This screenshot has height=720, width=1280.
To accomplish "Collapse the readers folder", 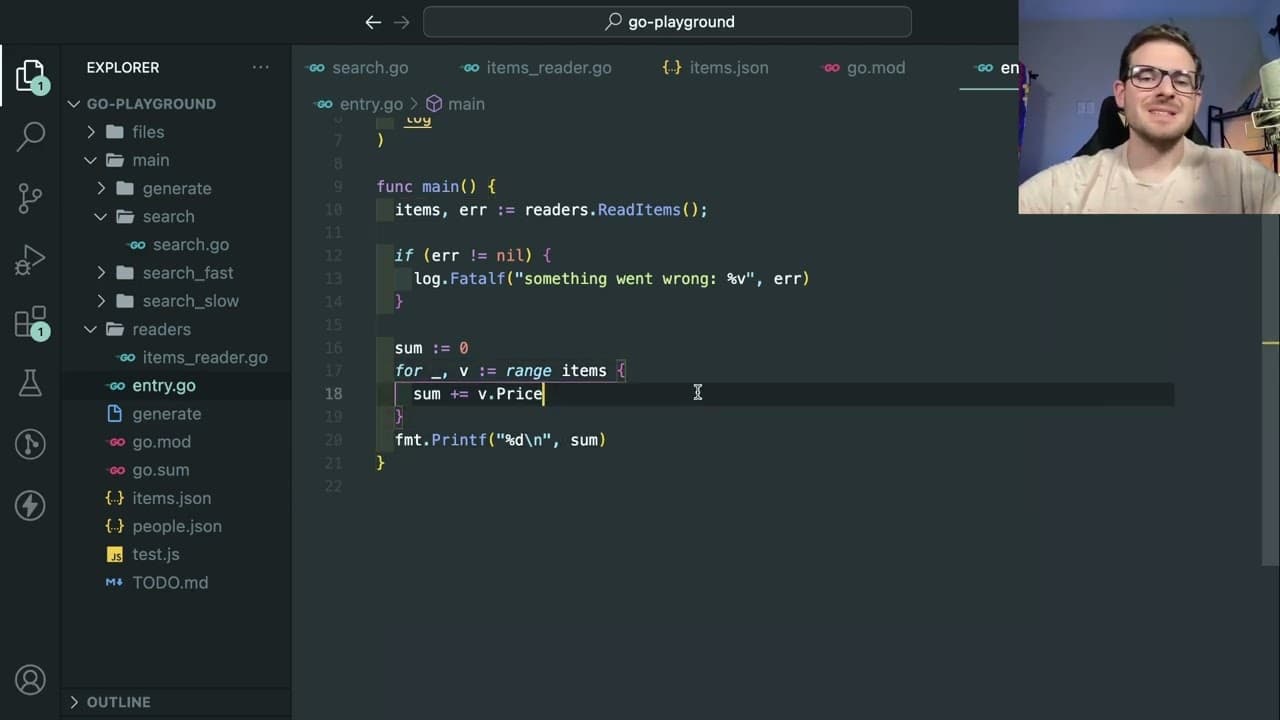I will pos(91,329).
